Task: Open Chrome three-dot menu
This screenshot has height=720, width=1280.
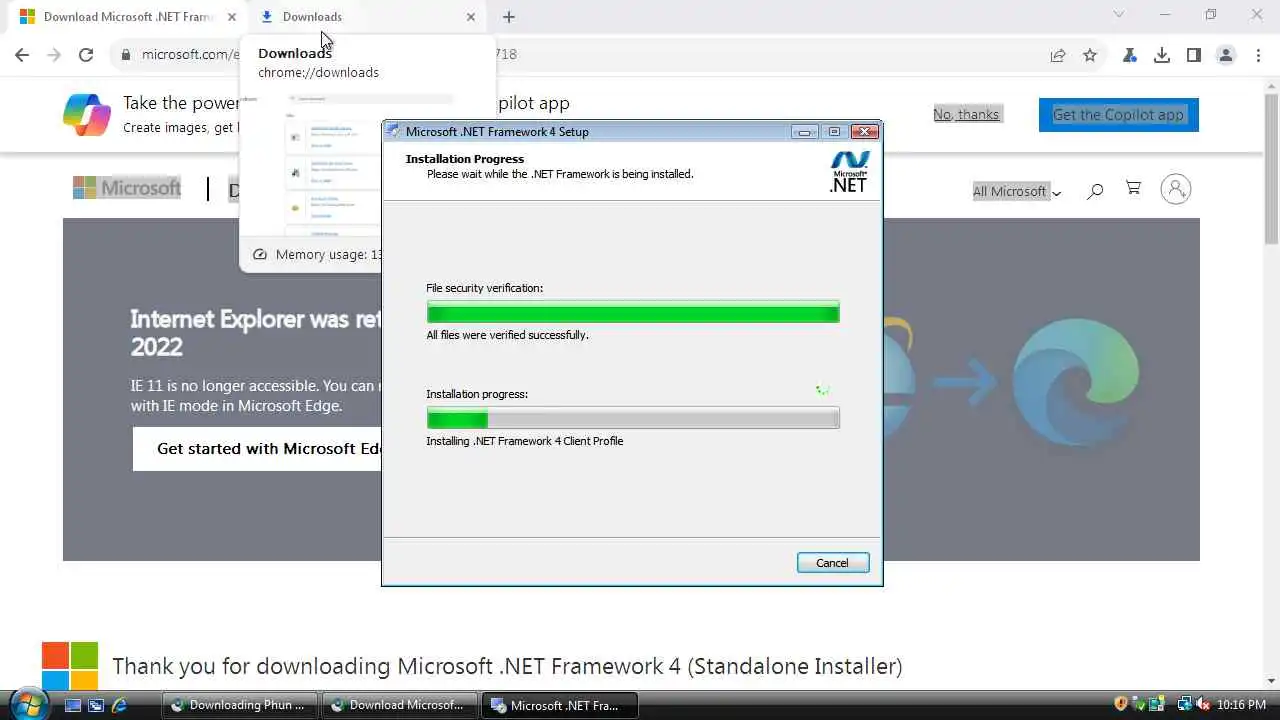Action: click(1258, 55)
